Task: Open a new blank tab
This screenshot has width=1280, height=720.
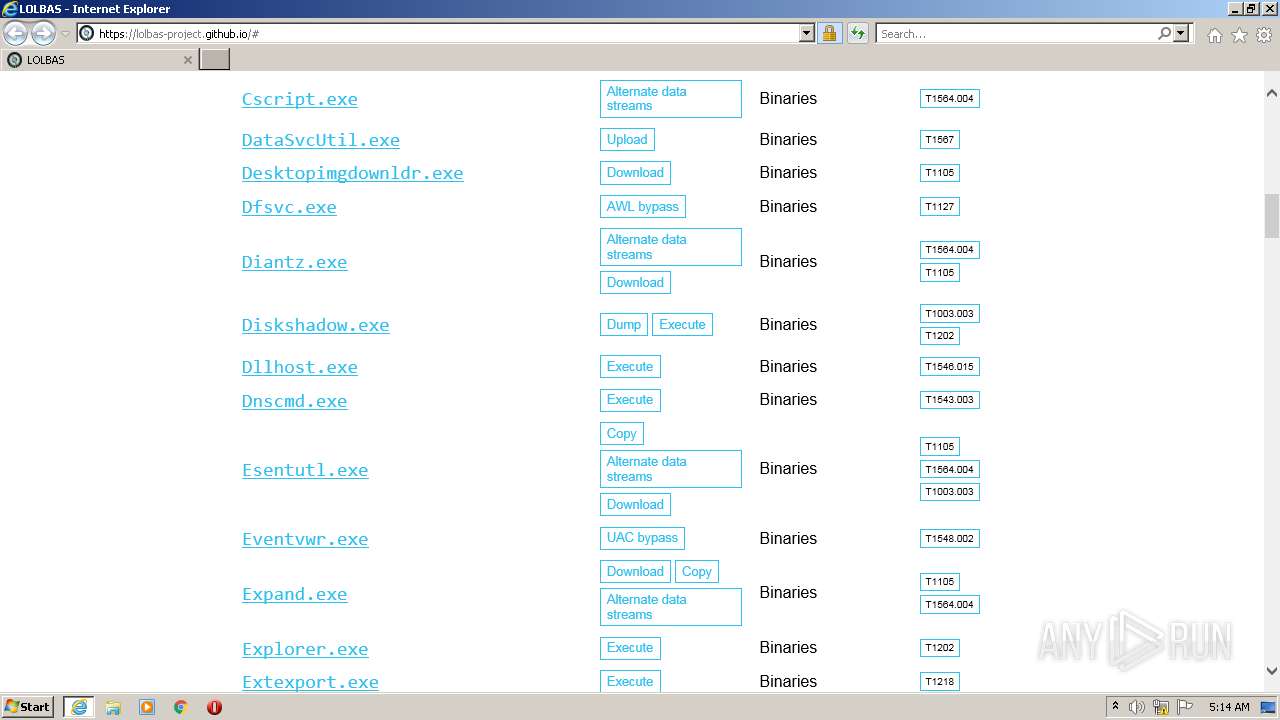Action: point(215,59)
